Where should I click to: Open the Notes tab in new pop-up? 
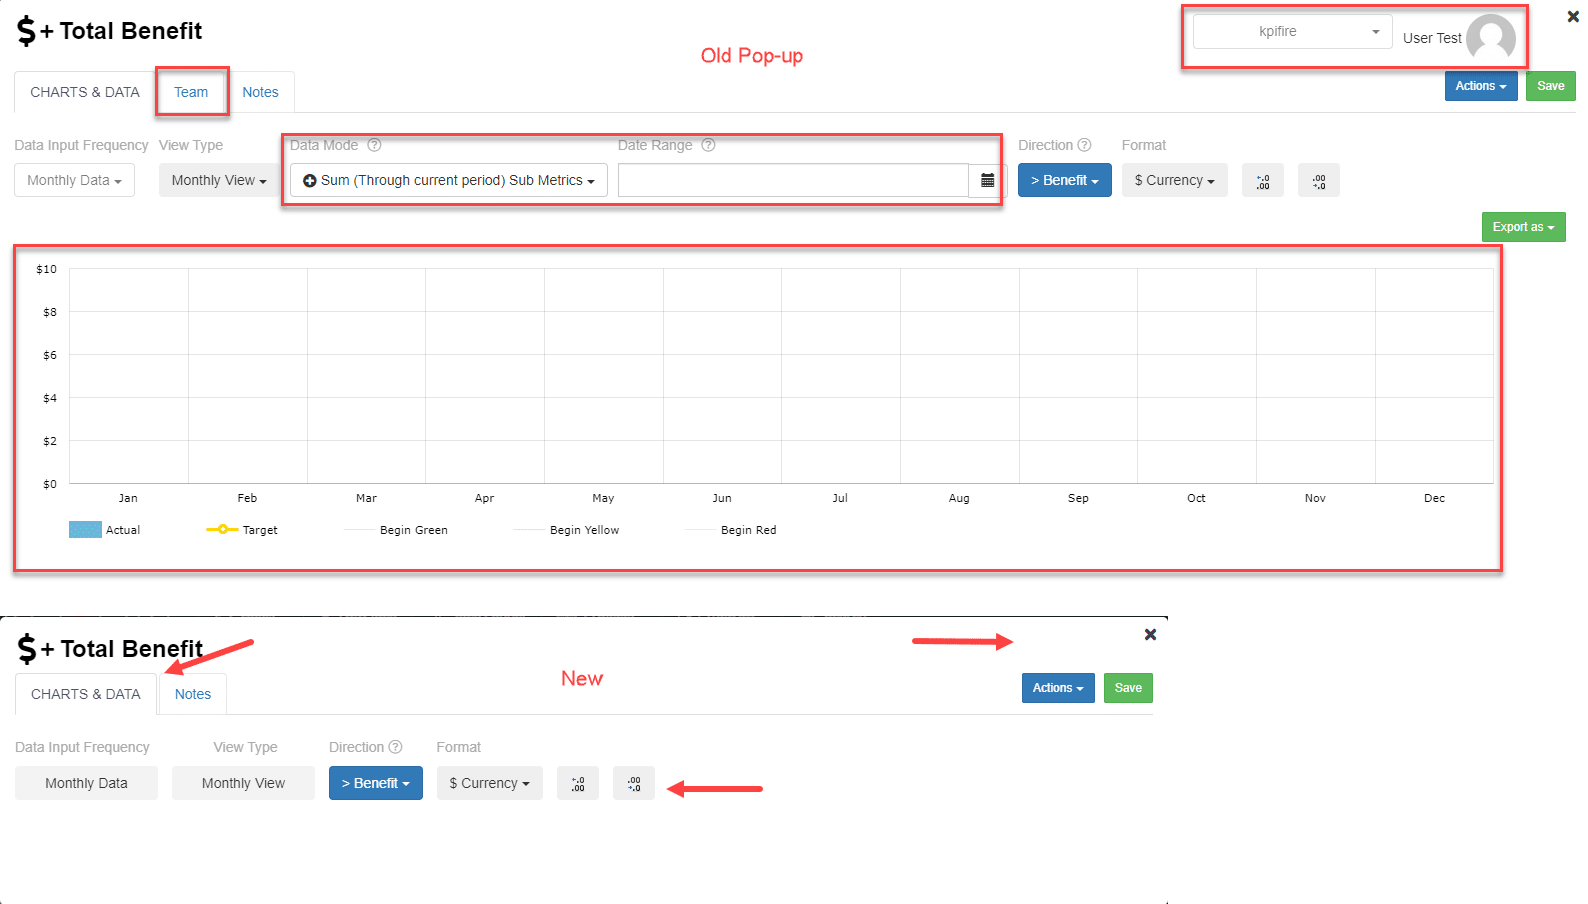(x=193, y=694)
